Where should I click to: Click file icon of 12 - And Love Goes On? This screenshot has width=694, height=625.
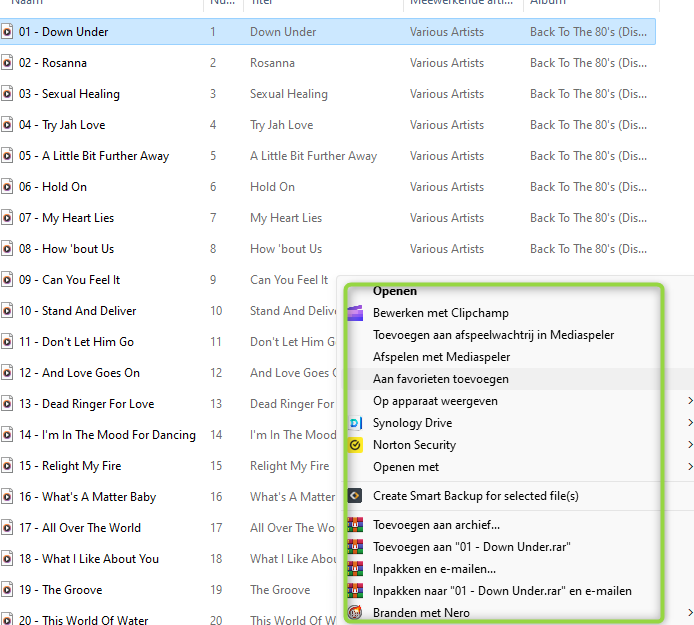coord(7,373)
